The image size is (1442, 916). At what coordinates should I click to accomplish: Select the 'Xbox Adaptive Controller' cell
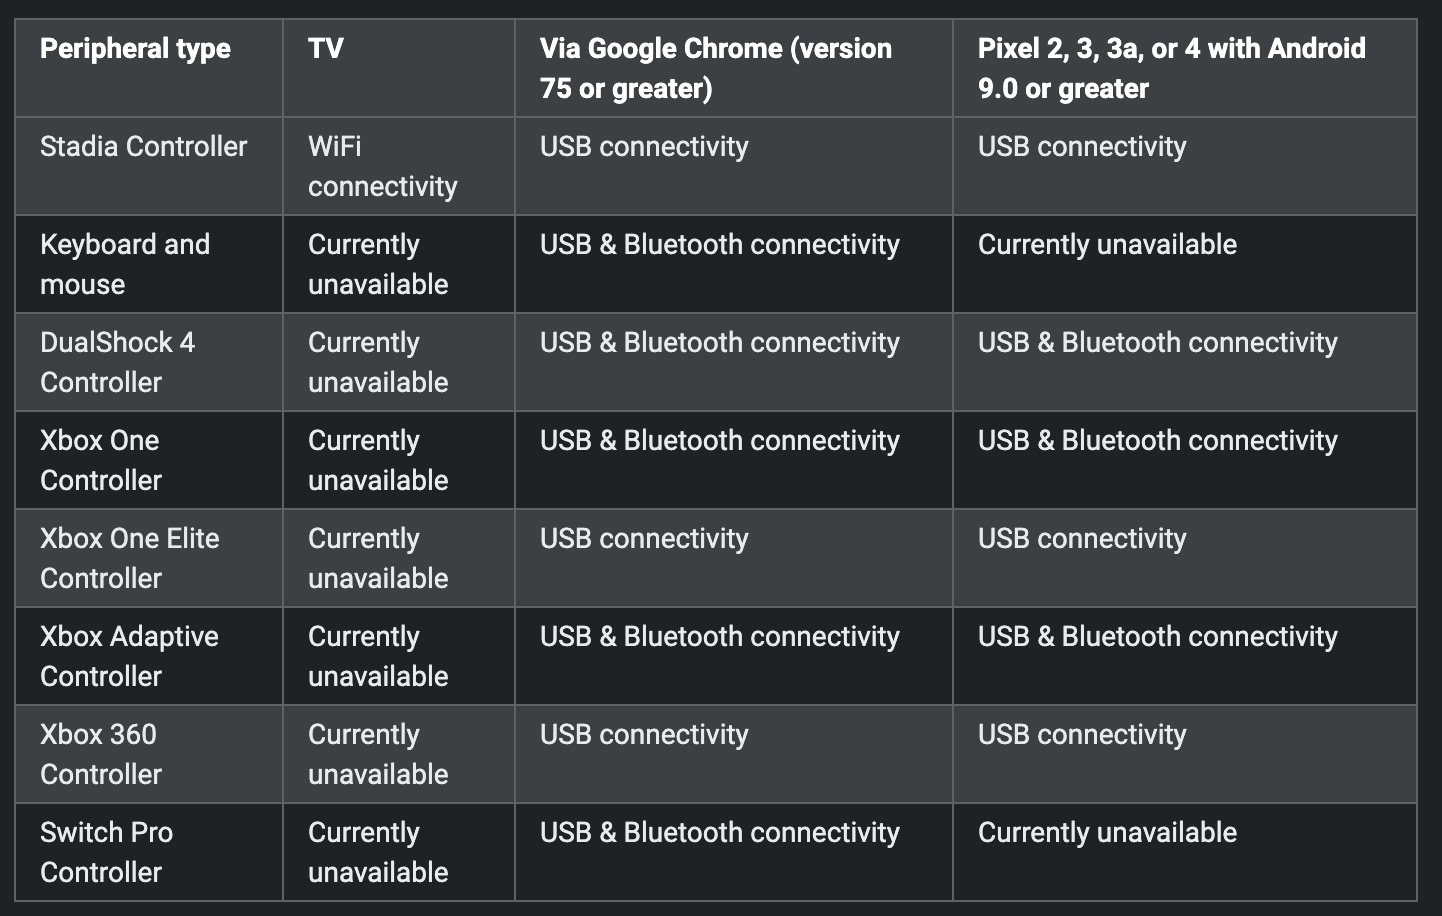coord(129,656)
